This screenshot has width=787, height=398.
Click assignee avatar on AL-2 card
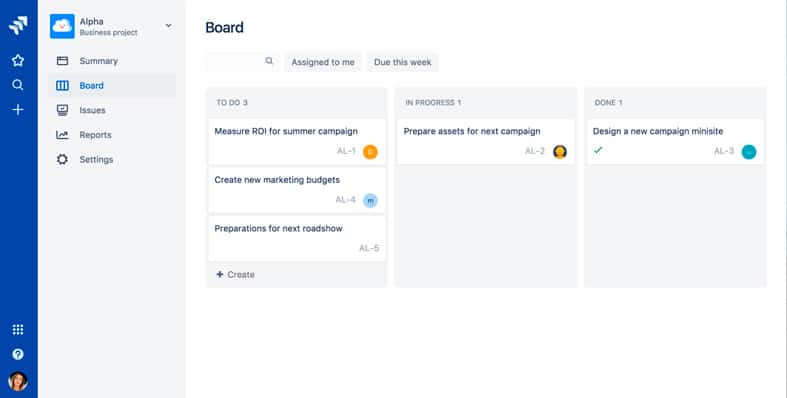pos(560,152)
